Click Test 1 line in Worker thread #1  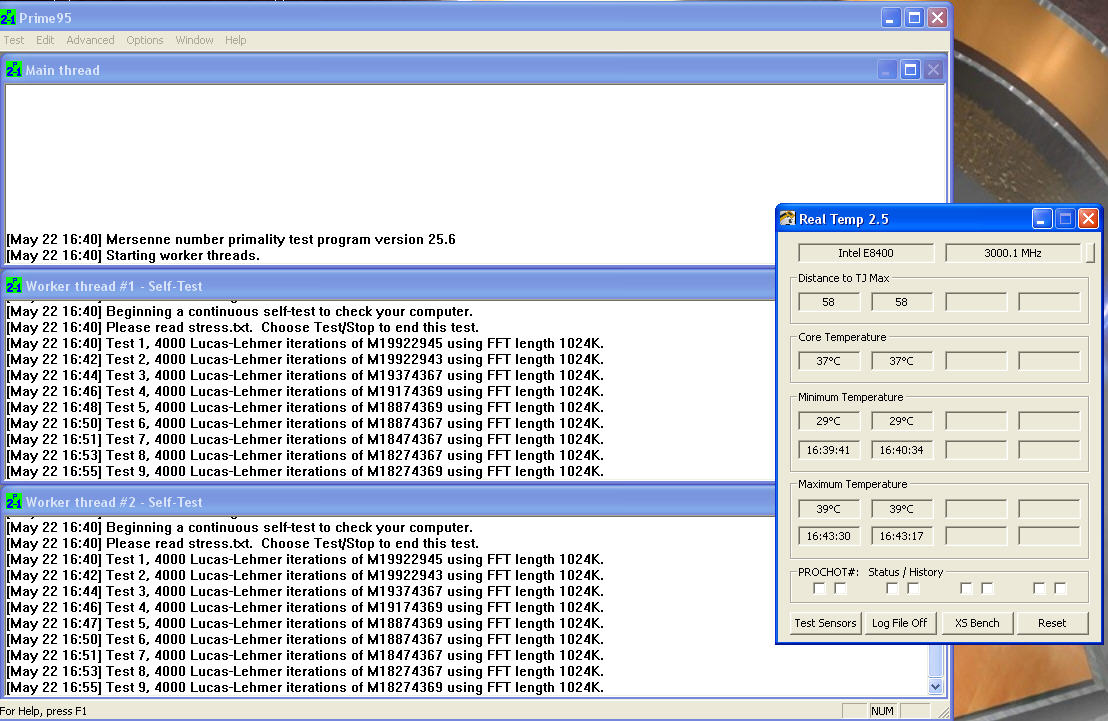[305, 343]
